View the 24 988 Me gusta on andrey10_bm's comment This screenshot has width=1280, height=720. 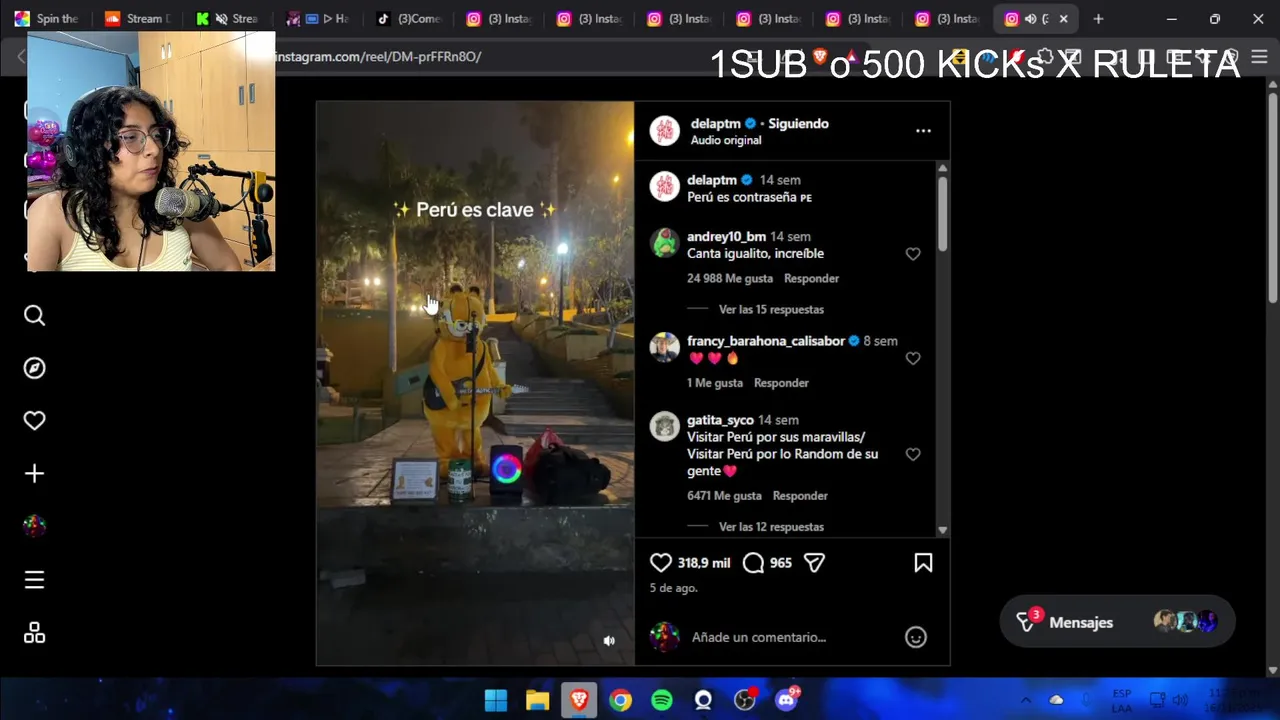(x=730, y=278)
